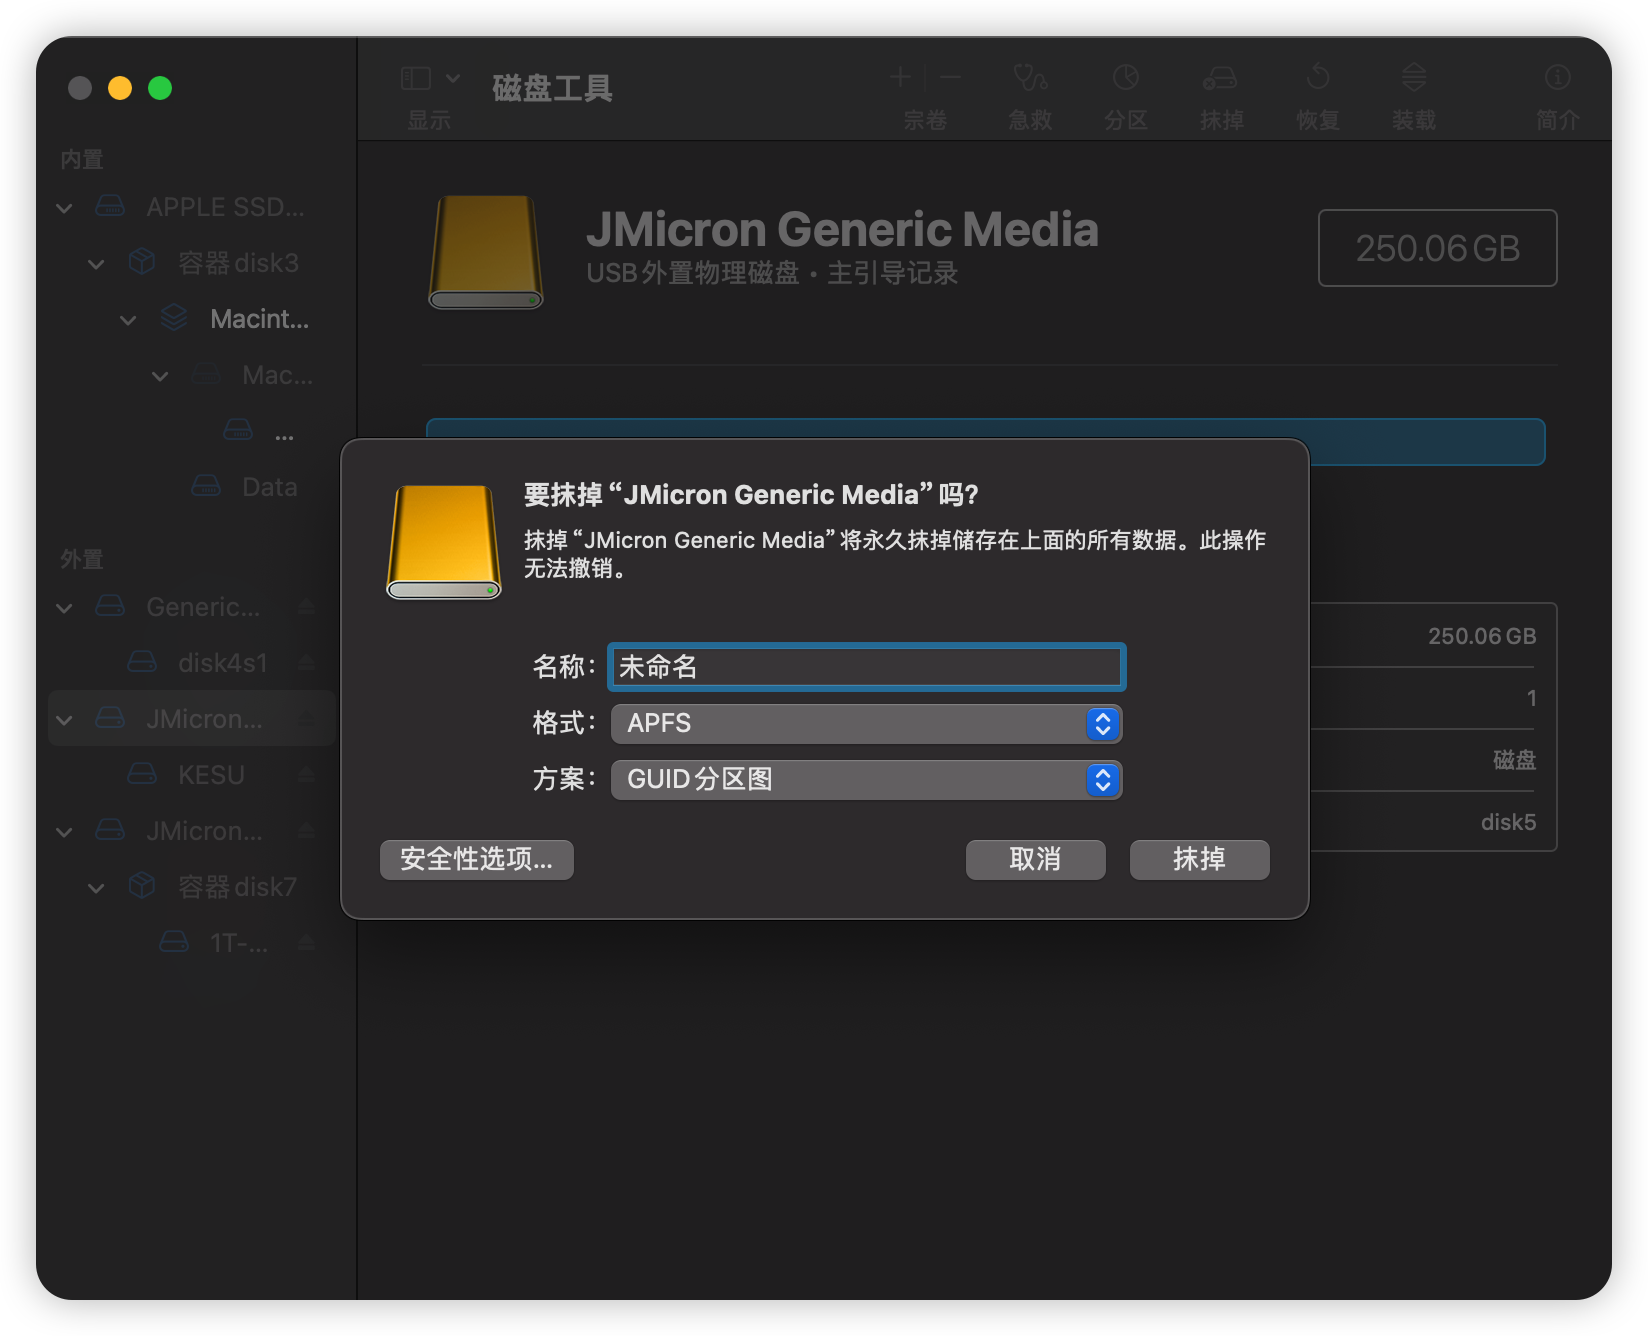
Task: Eject the Generic... external disk
Action: point(306,607)
